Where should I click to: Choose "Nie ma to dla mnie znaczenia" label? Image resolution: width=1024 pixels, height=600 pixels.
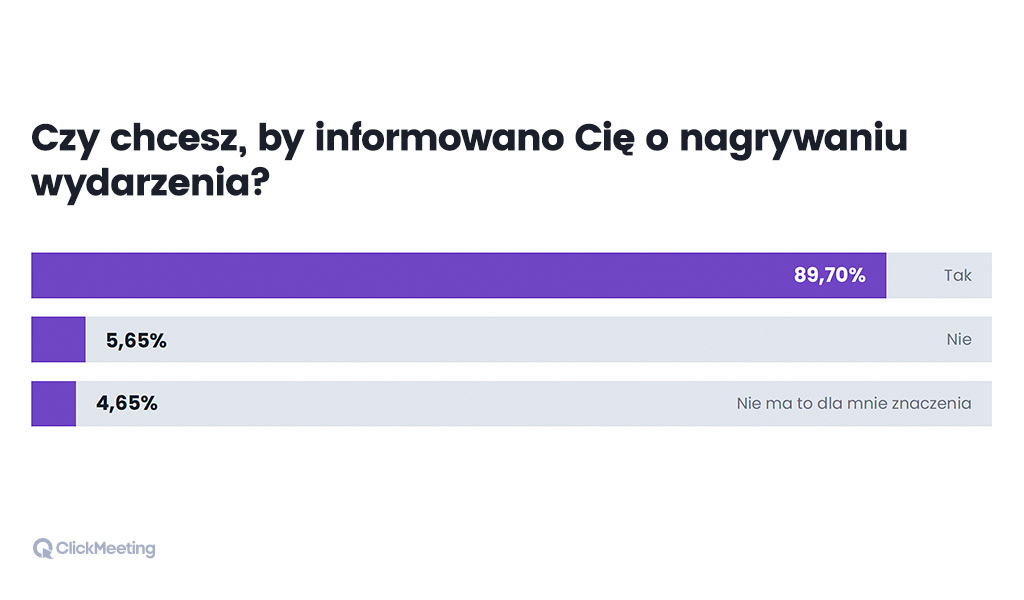tap(854, 404)
